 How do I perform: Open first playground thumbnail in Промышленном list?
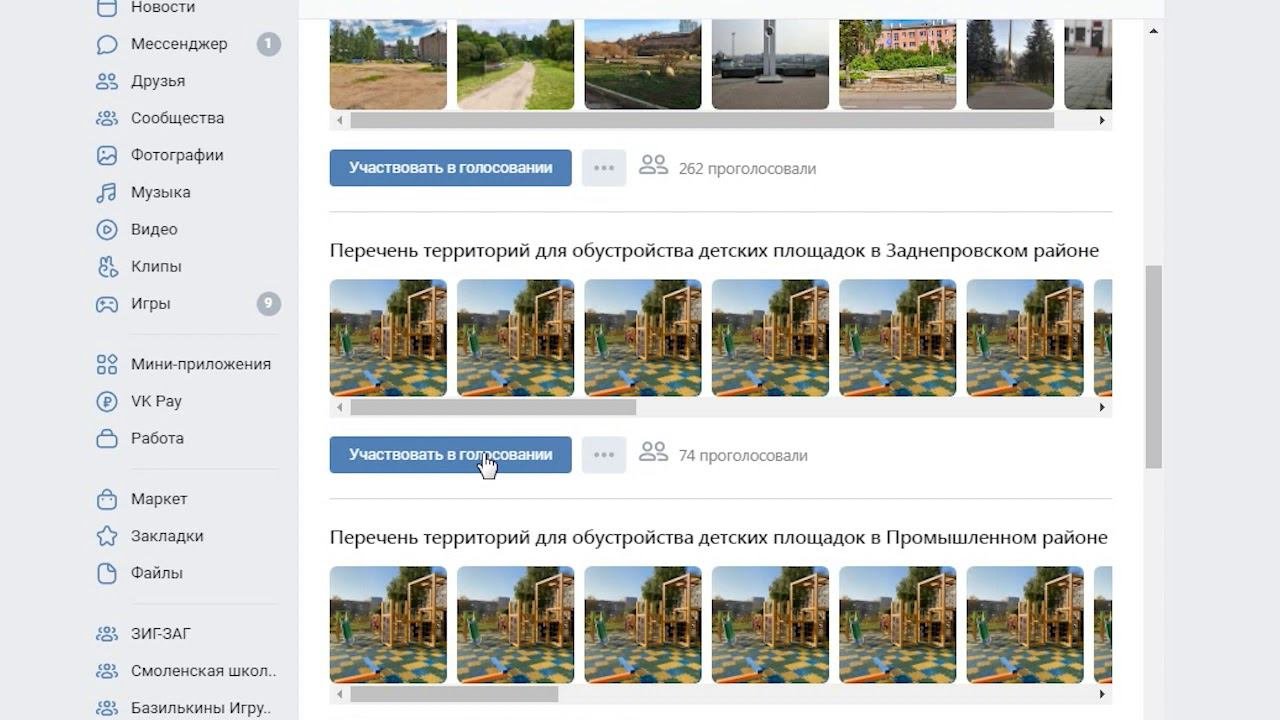pyautogui.click(x=388, y=625)
